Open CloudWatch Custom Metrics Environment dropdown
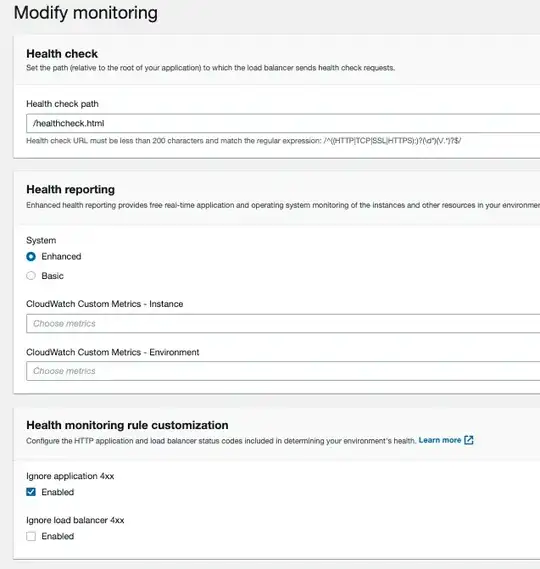Viewport: 540px width, 569px height. pos(283,371)
